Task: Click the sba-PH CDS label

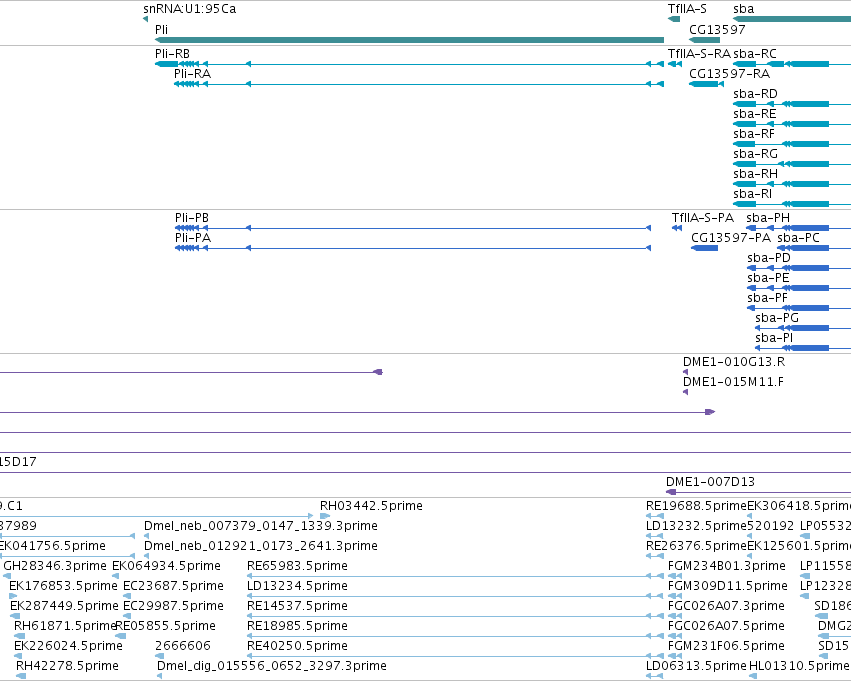Action: (x=768, y=217)
